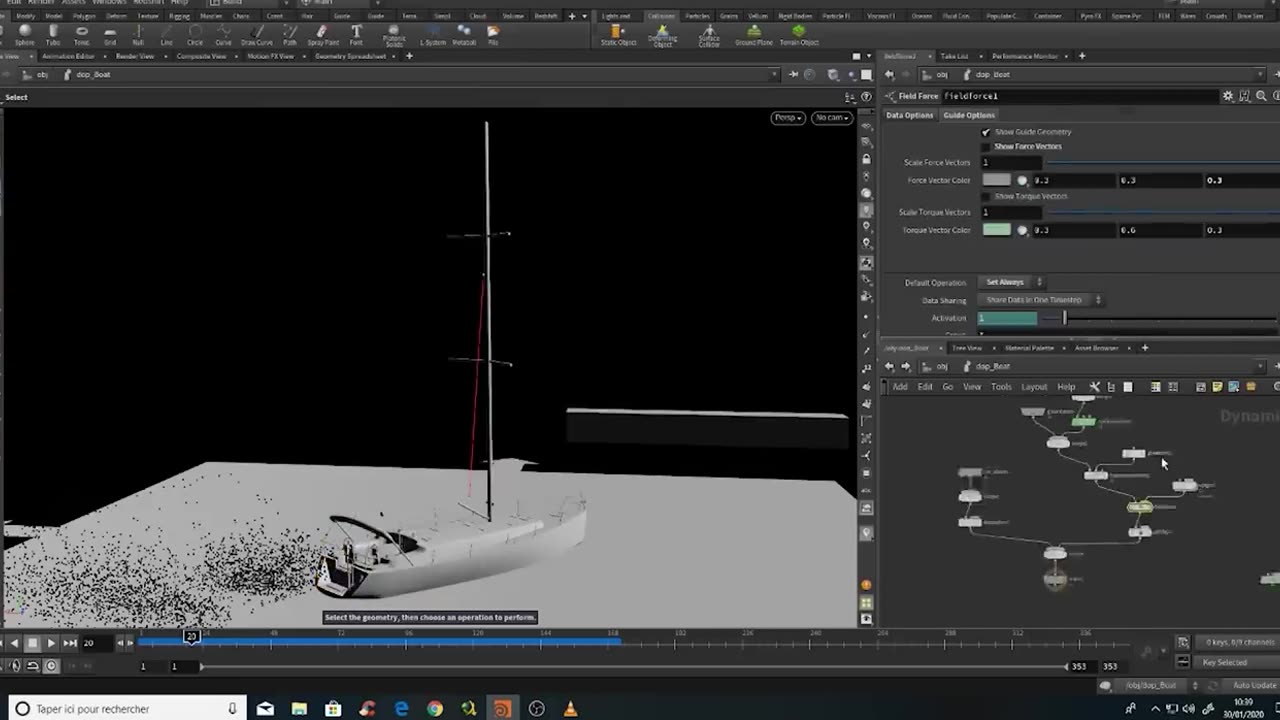Click the Play button on the playbar
1280x720 pixels.
point(51,643)
